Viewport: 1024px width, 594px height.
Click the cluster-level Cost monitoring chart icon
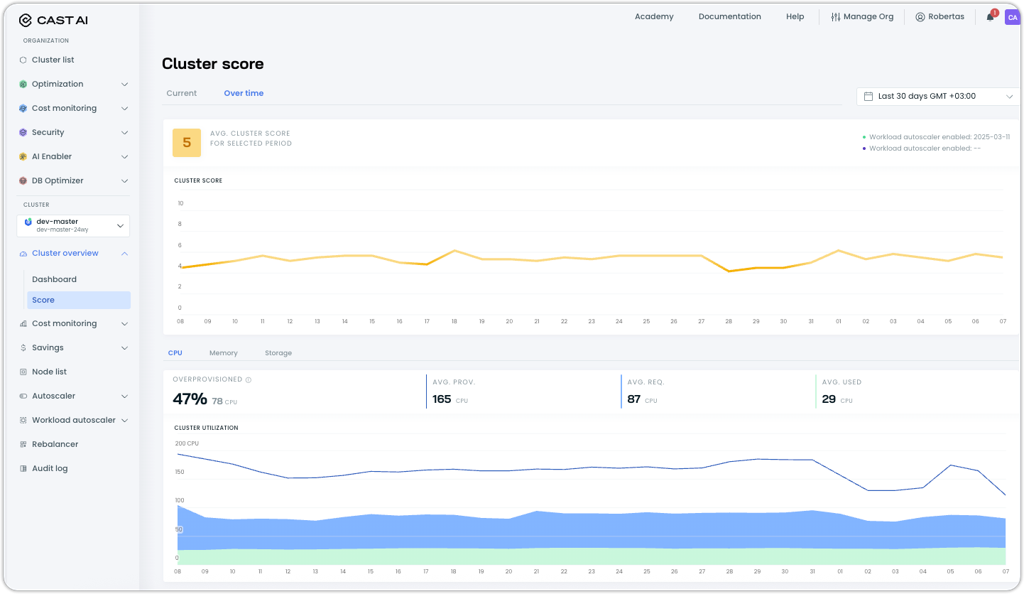[x=23, y=324]
